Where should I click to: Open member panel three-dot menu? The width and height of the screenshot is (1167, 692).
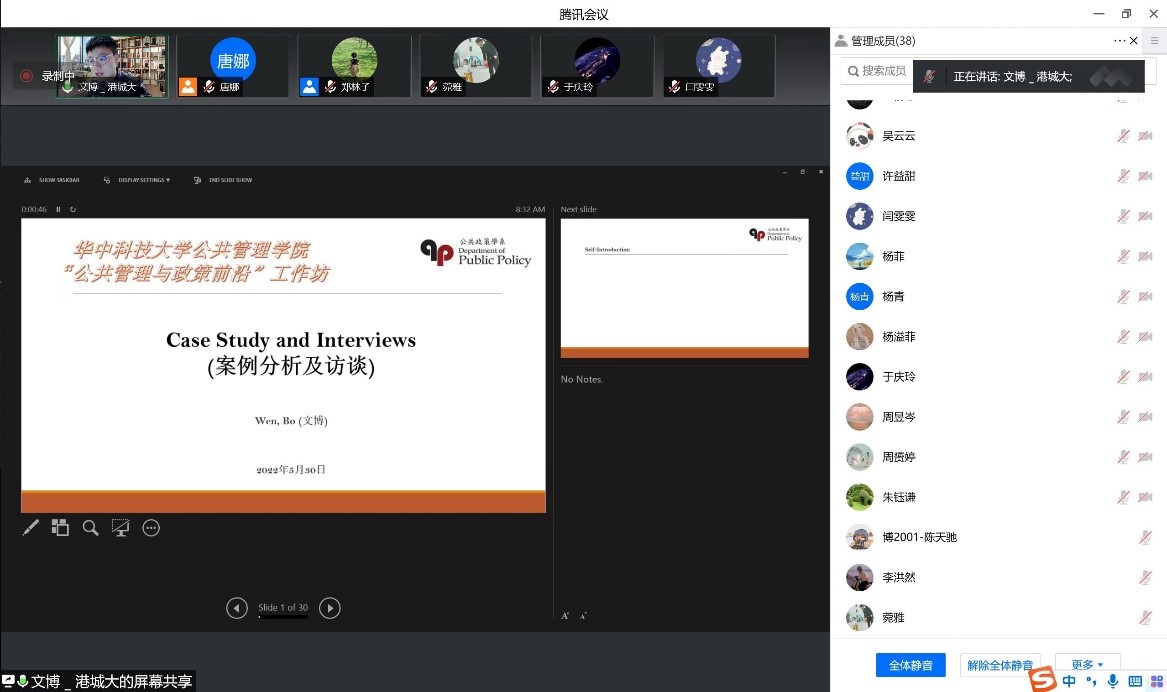coord(1119,41)
